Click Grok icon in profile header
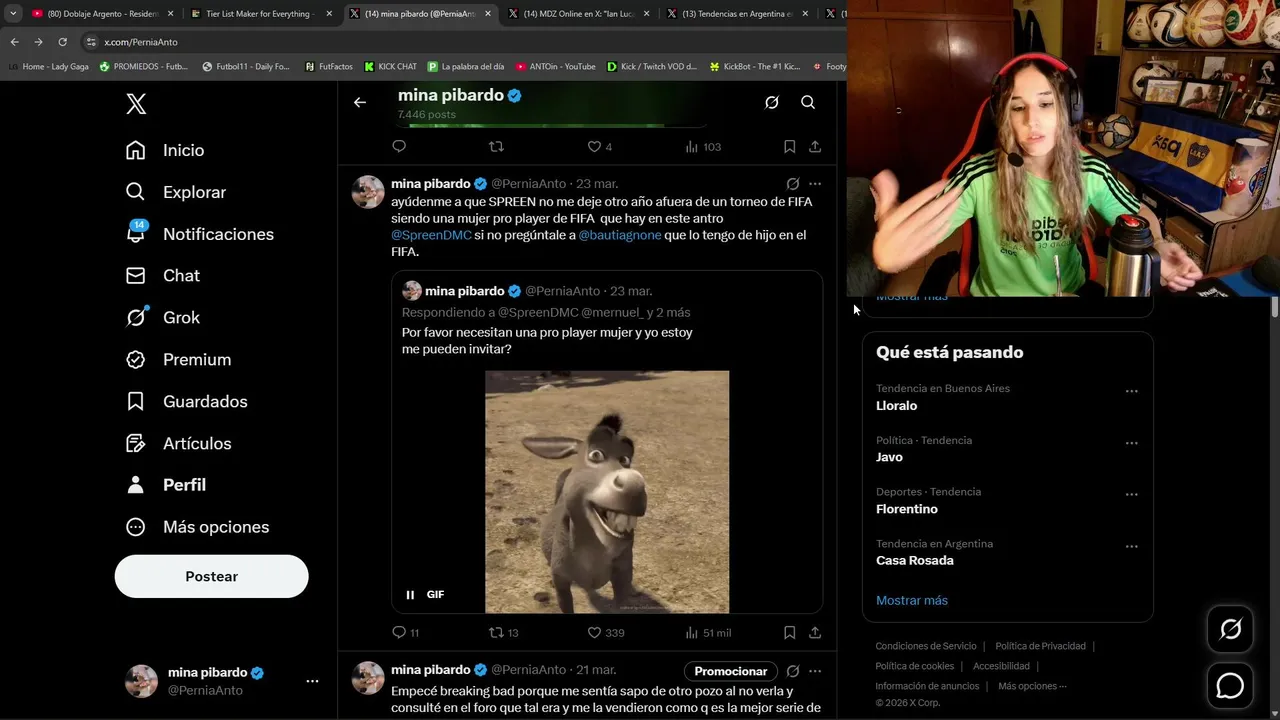1280x720 pixels. click(x=772, y=102)
